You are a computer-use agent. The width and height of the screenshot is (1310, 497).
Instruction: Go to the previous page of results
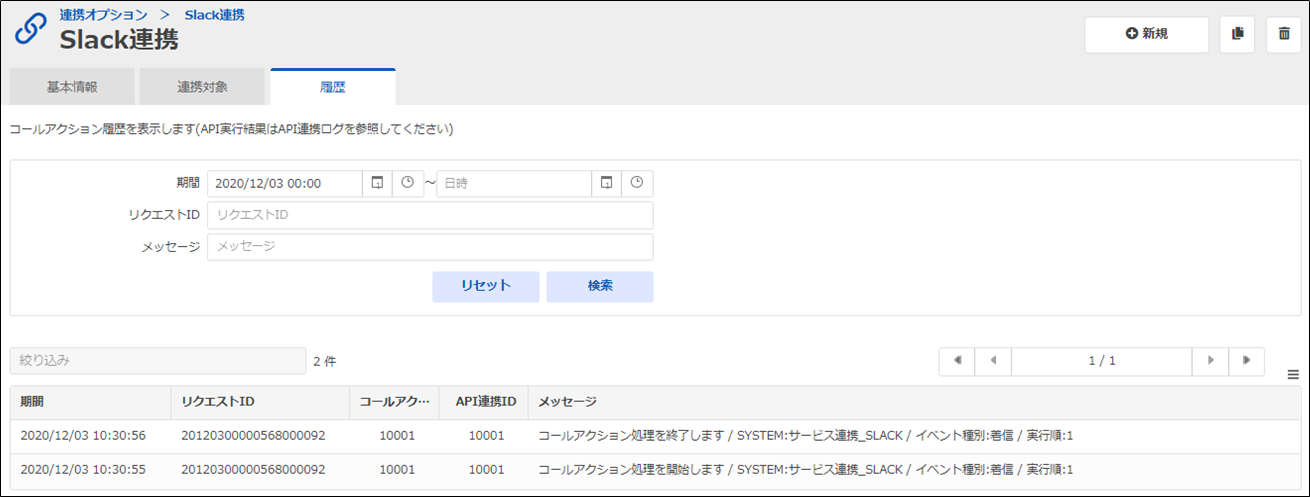[993, 361]
